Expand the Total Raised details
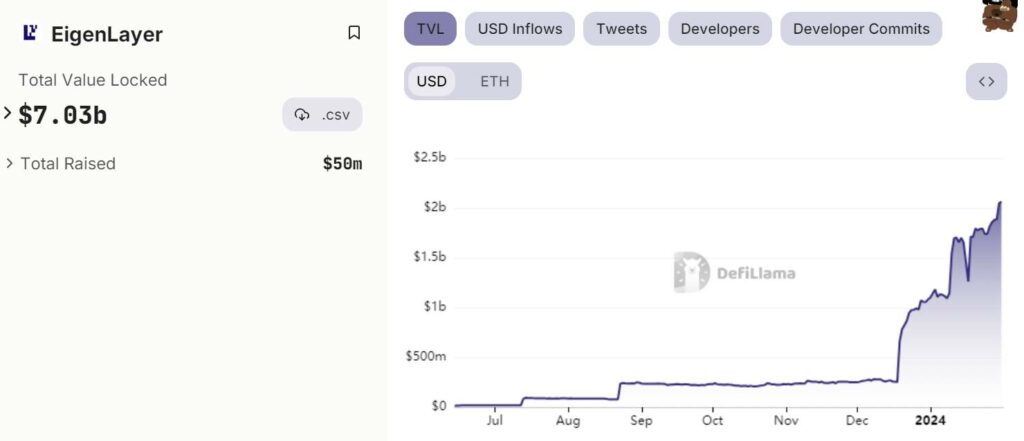Viewport: 1024px width, 441px height. [x=9, y=163]
